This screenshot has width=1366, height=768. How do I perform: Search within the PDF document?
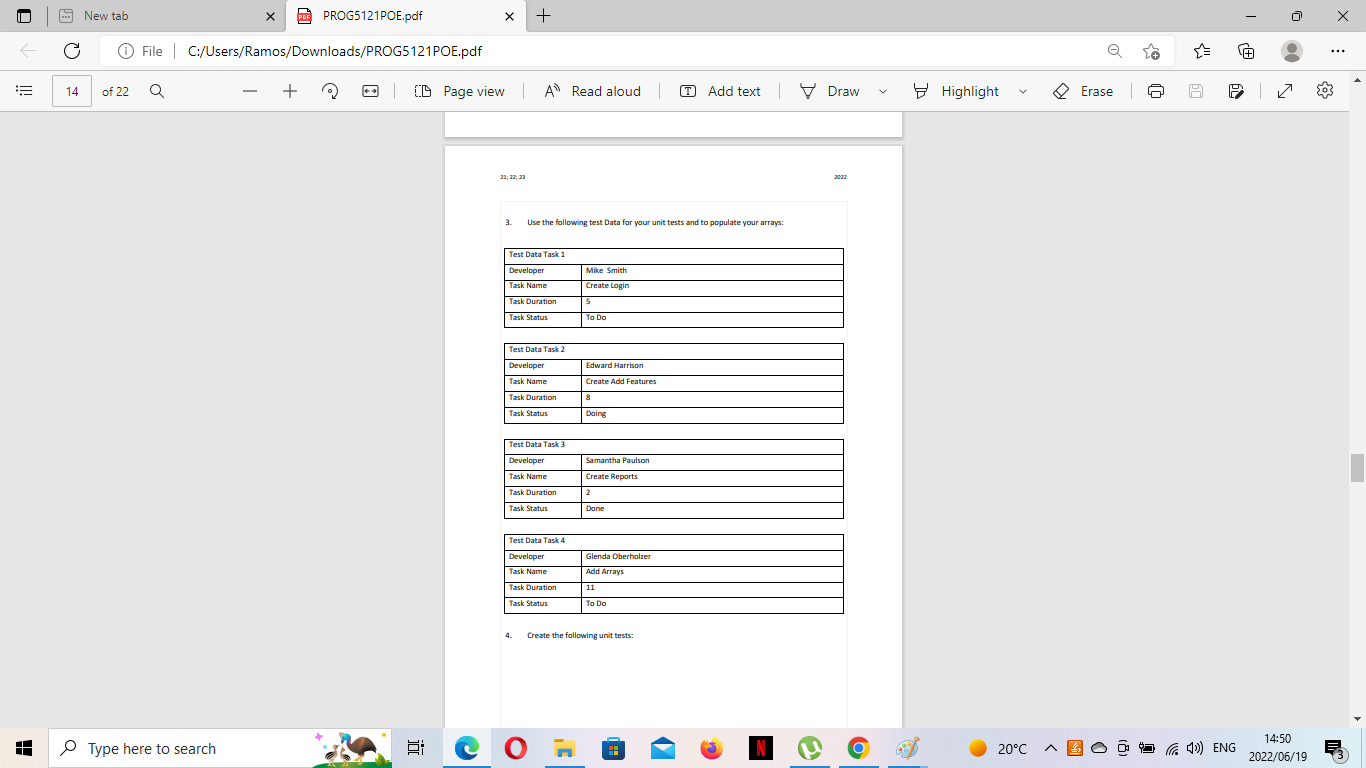(157, 91)
